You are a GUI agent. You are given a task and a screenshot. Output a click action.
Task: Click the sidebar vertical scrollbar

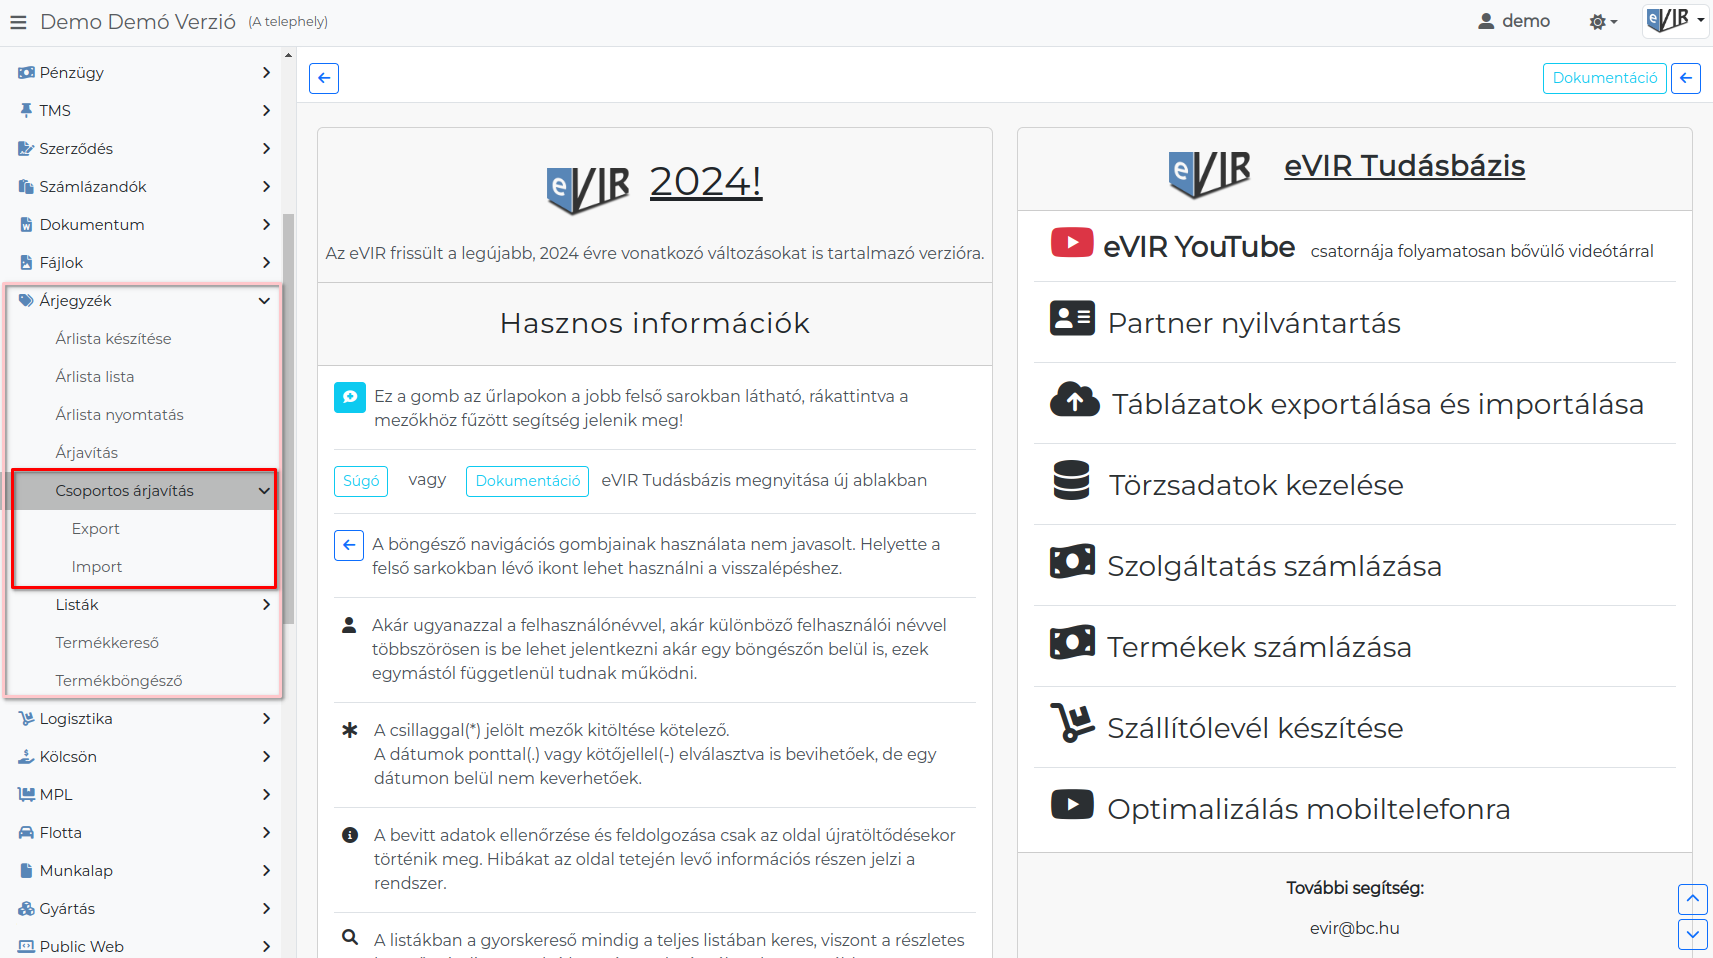[x=288, y=418]
